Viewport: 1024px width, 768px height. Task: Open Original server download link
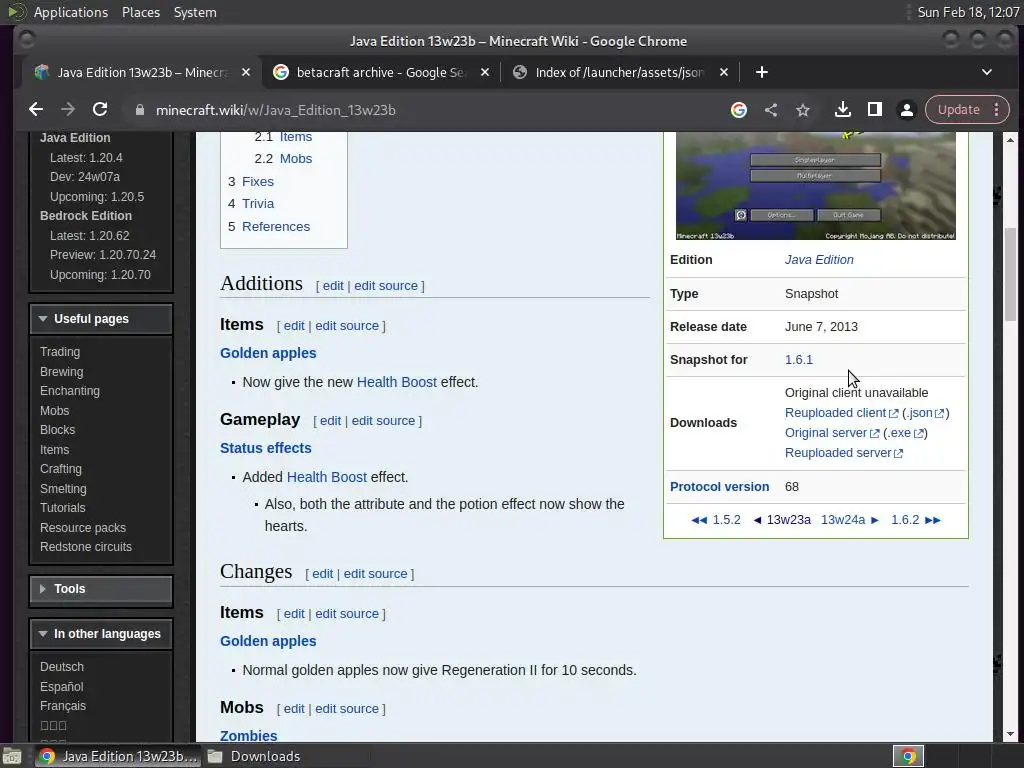coord(831,433)
